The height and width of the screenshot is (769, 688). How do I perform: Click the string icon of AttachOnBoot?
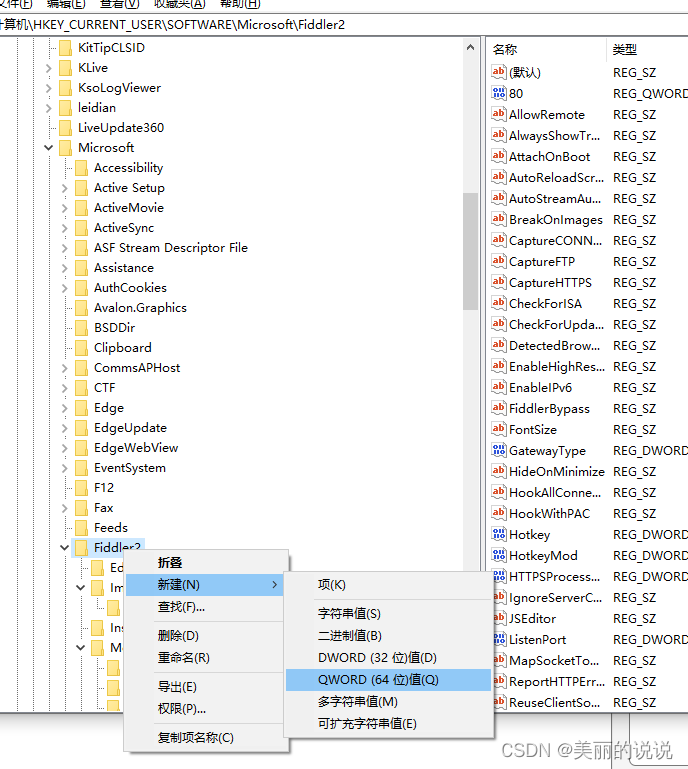pyautogui.click(x=499, y=156)
